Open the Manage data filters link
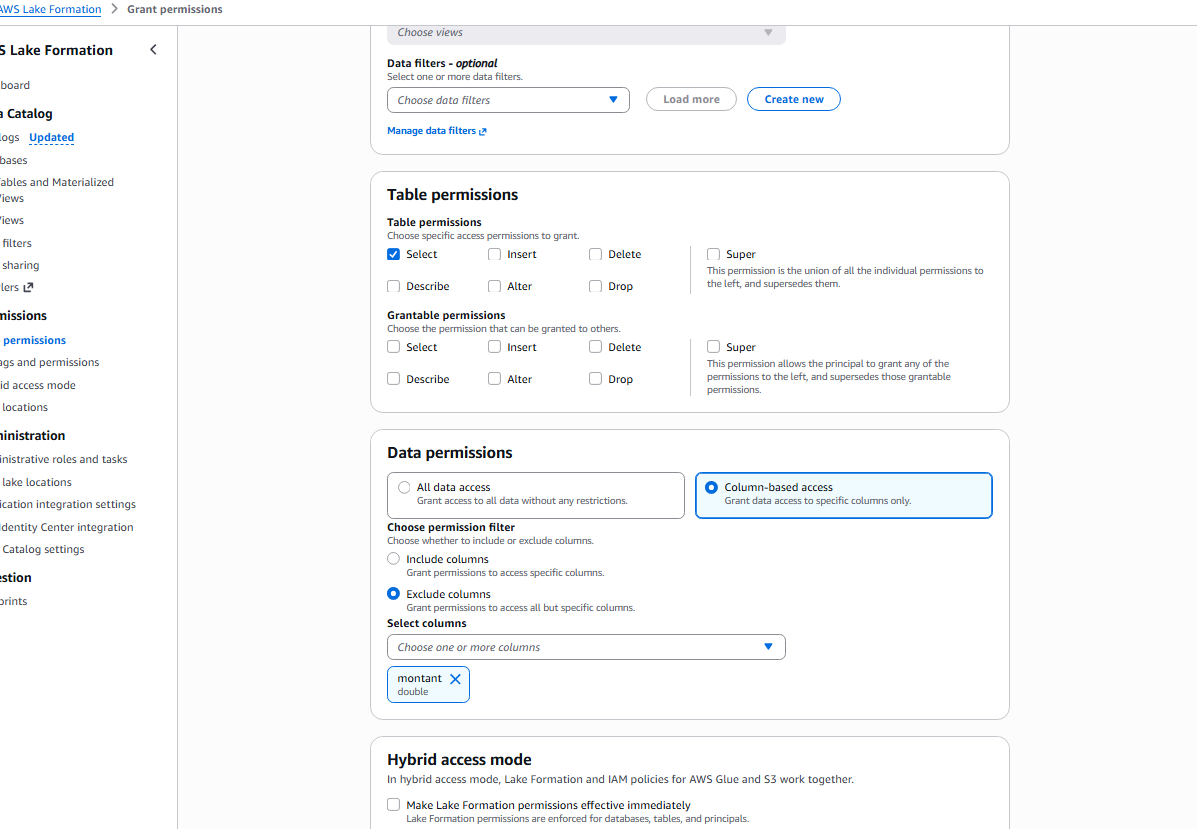The image size is (1197, 829). pos(431,131)
